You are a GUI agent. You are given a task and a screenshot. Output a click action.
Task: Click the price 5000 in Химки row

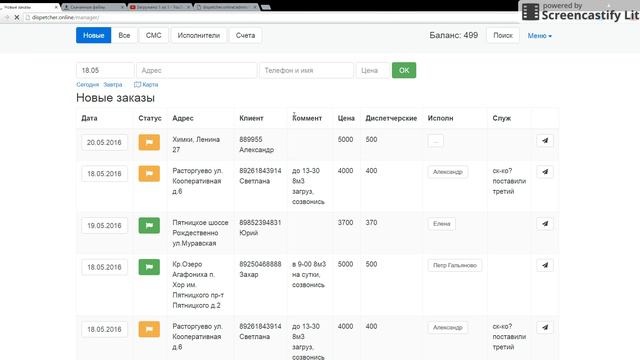(x=345, y=139)
